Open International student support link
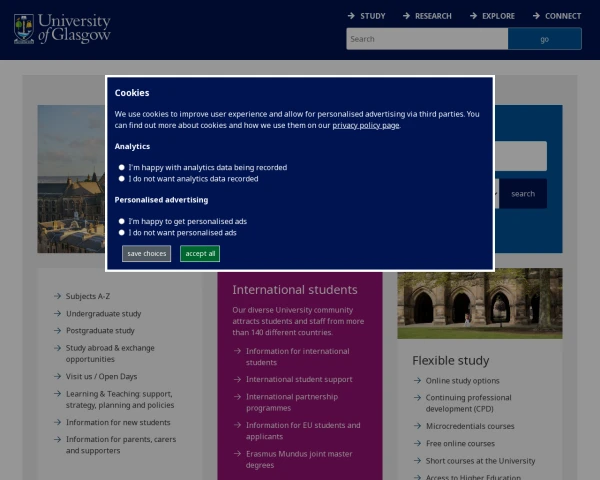This screenshot has width=600, height=480. click(299, 379)
